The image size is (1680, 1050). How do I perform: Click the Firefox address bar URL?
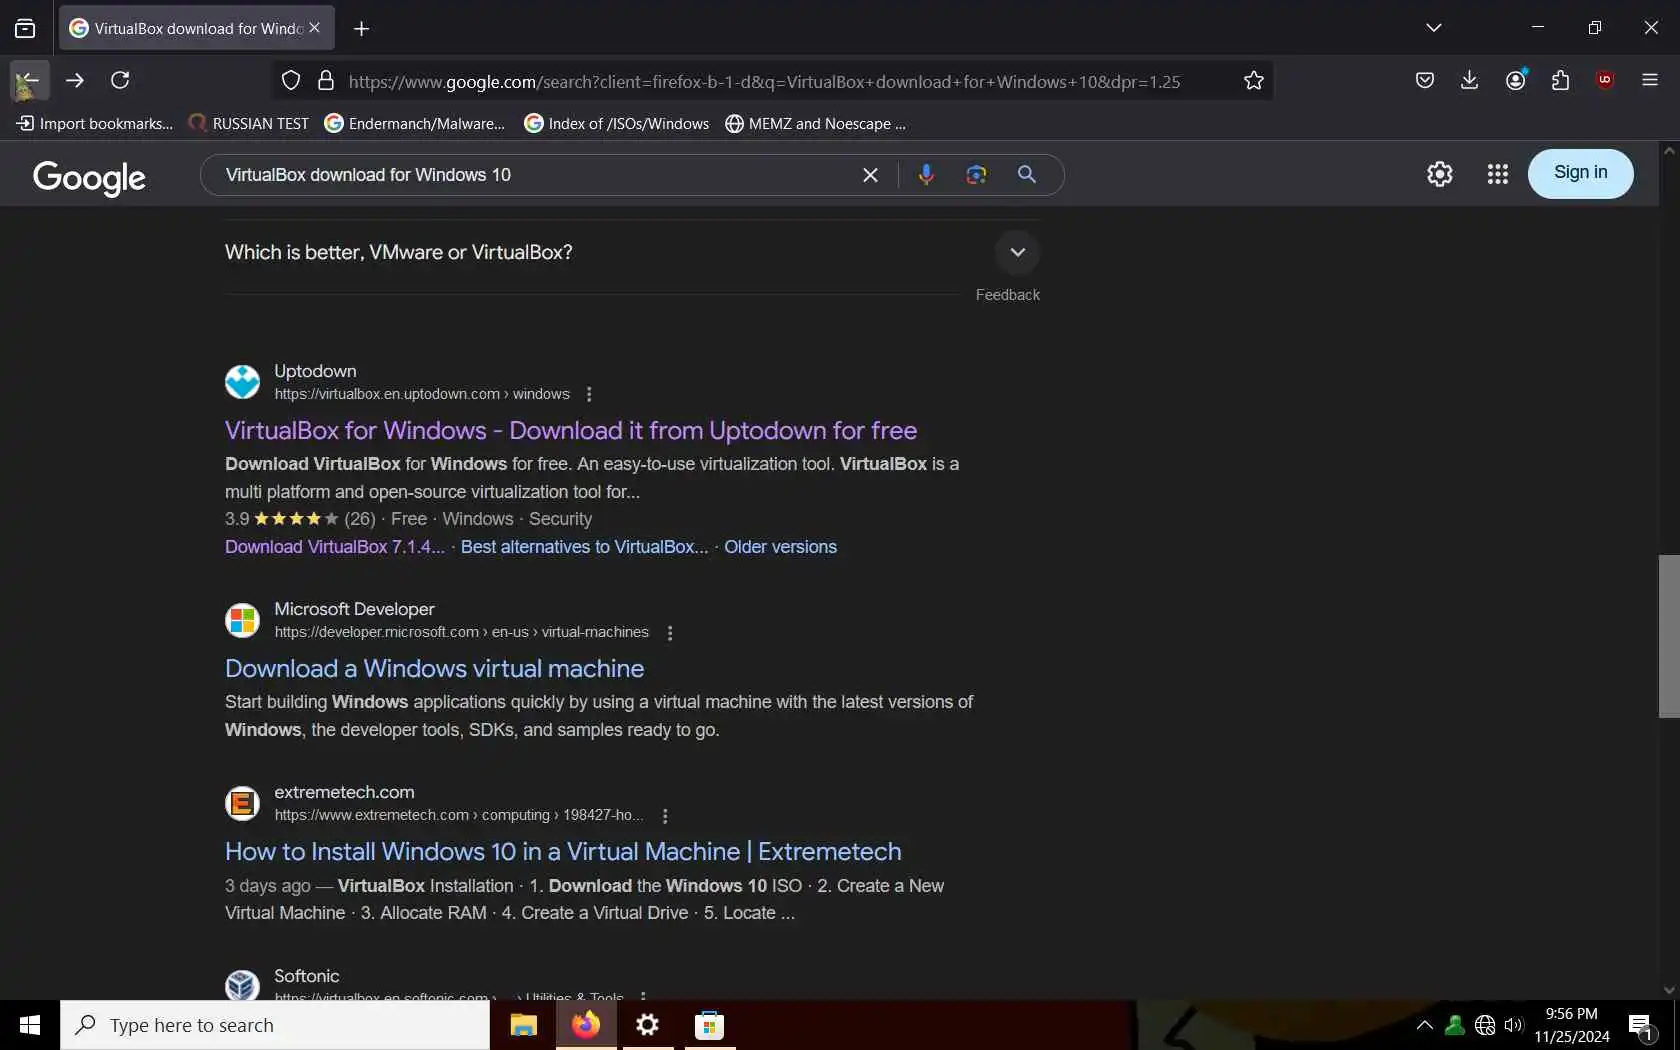point(764,82)
